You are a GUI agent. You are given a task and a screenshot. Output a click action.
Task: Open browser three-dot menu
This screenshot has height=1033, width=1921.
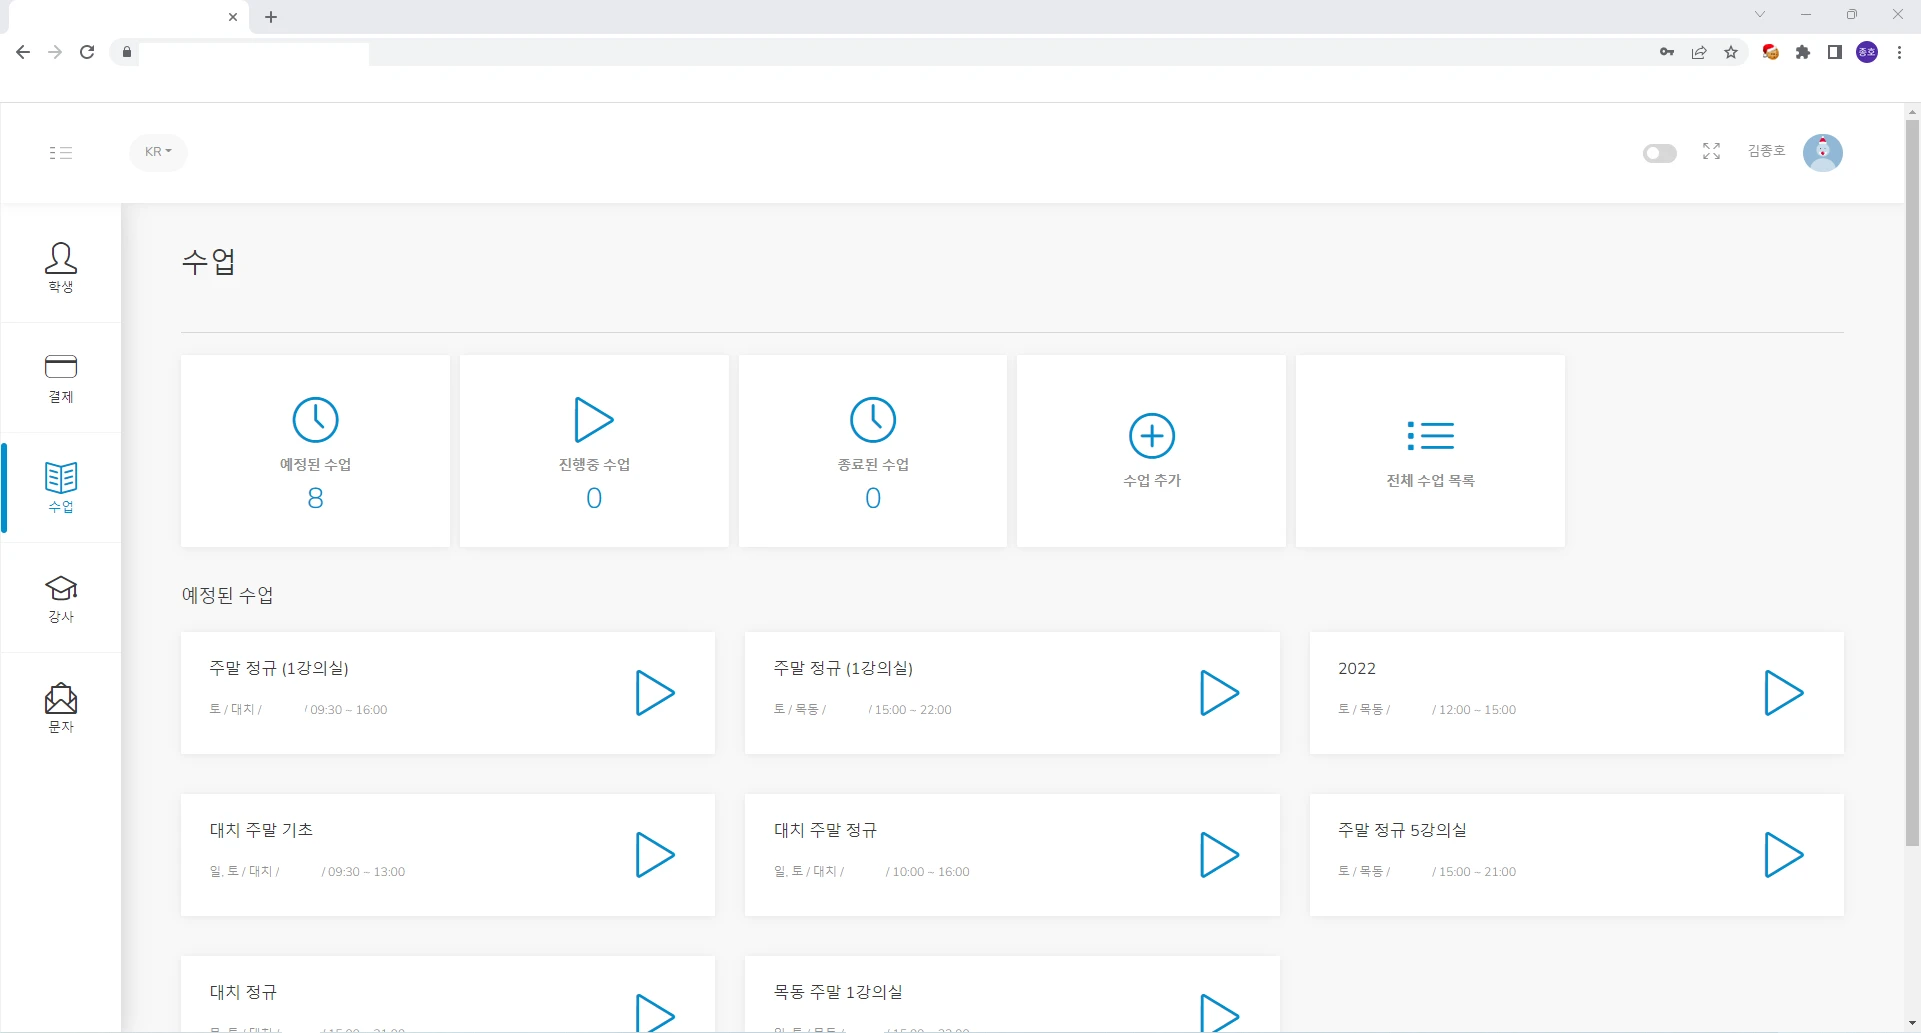(x=1899, y=52)
